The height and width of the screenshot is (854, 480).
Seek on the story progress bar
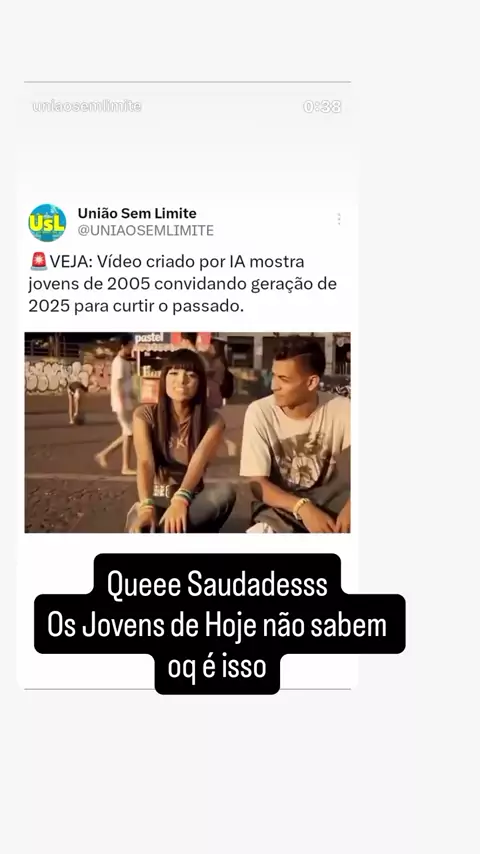(187, 82)
